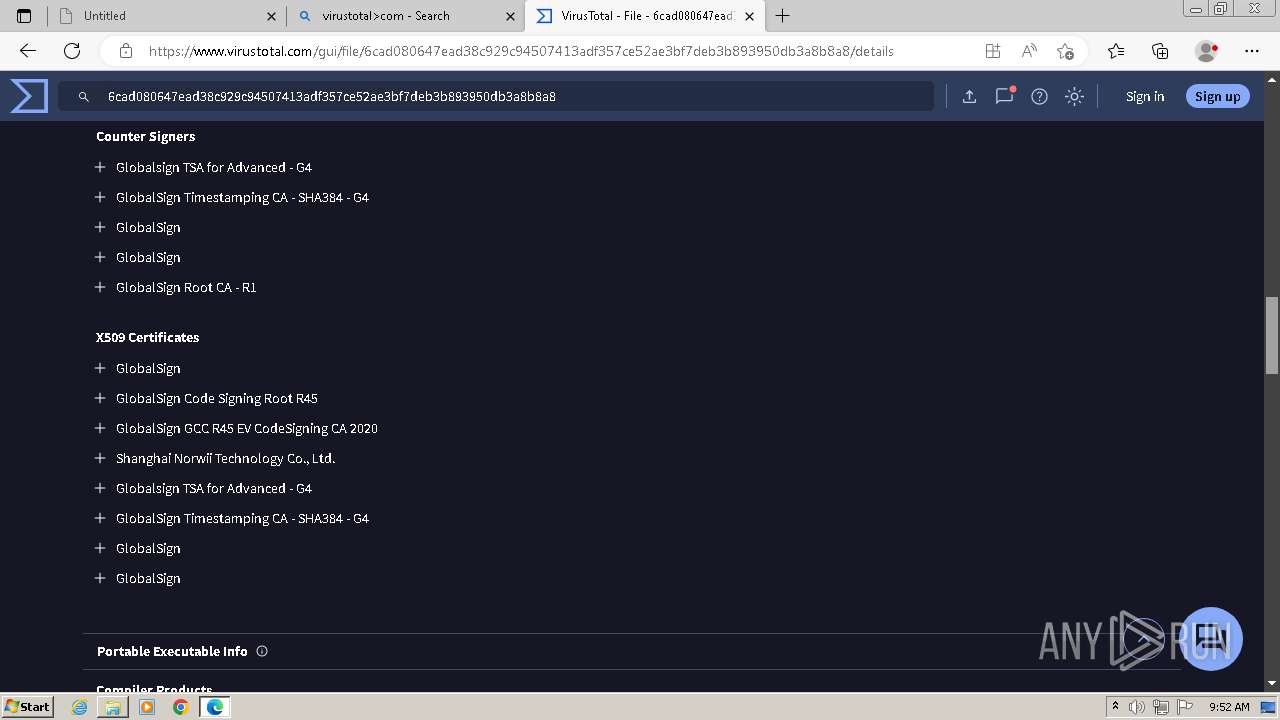Click the browser back arrow
1280x720 pixels.
pos(28,51)
